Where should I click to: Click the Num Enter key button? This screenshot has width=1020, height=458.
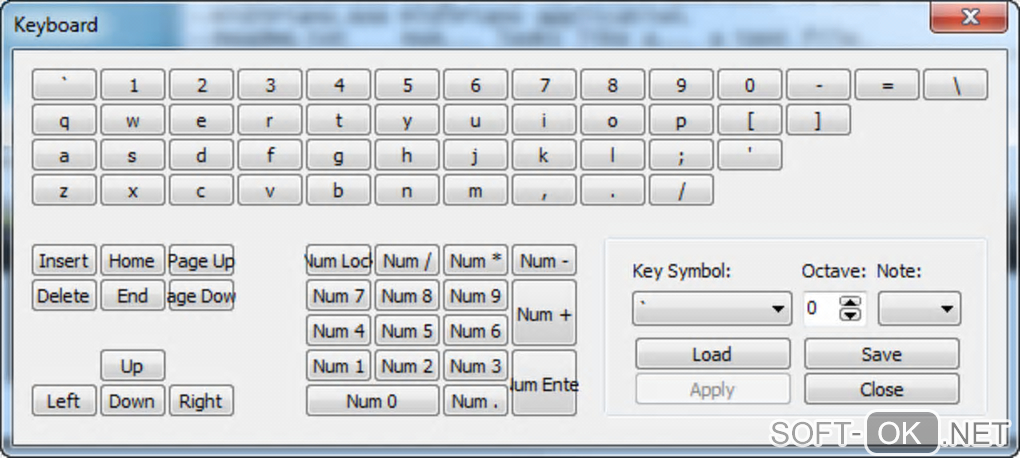544,384
